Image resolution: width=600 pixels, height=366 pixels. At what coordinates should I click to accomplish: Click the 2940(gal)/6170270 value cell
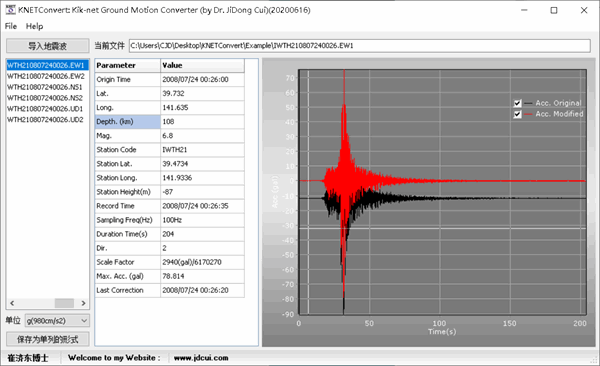click(202, 262)
